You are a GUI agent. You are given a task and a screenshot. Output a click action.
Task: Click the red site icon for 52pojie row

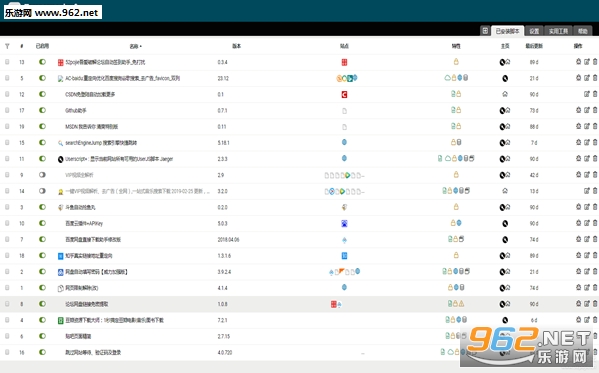point(344,62)
